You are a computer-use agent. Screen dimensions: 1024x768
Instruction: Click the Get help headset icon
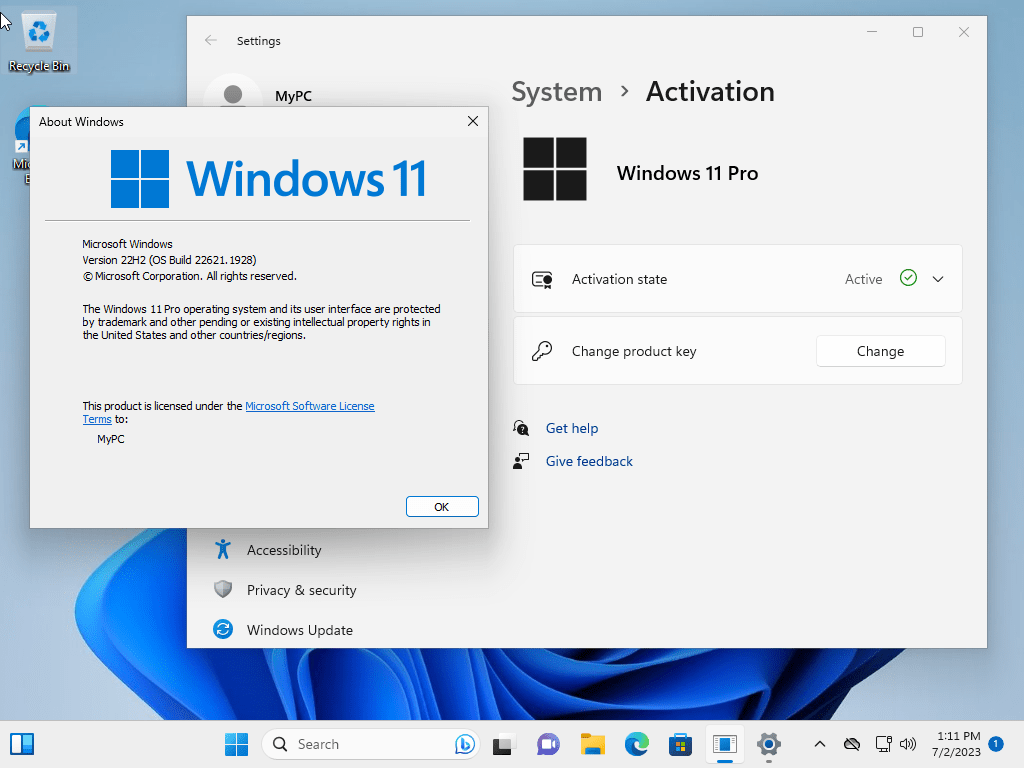[520, 428]
